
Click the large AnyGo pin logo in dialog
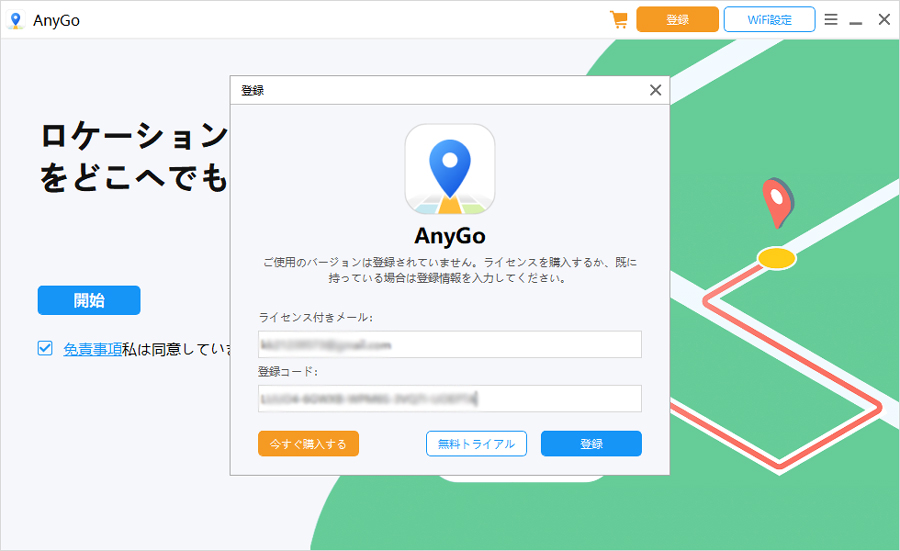coord(449,169)
